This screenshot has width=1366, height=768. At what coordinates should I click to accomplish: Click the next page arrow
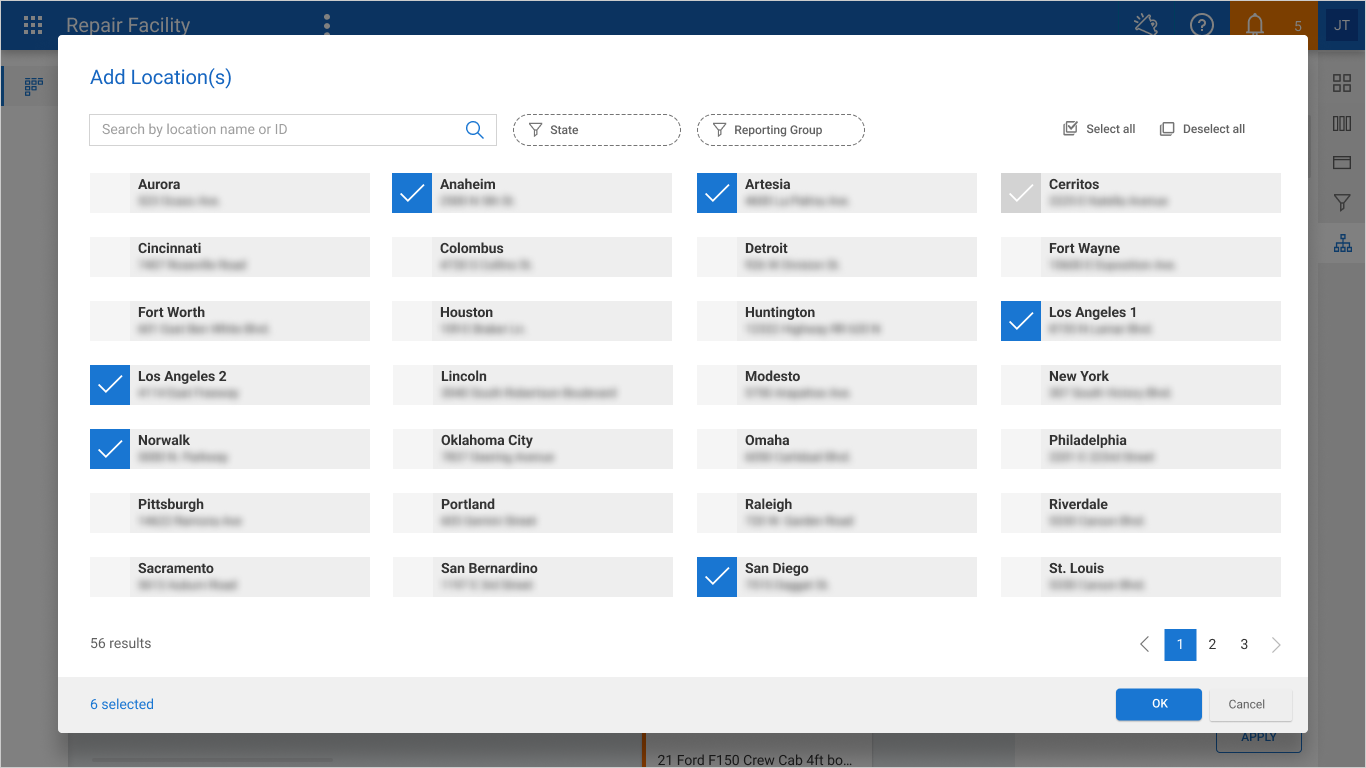[x=1276, y=644]
